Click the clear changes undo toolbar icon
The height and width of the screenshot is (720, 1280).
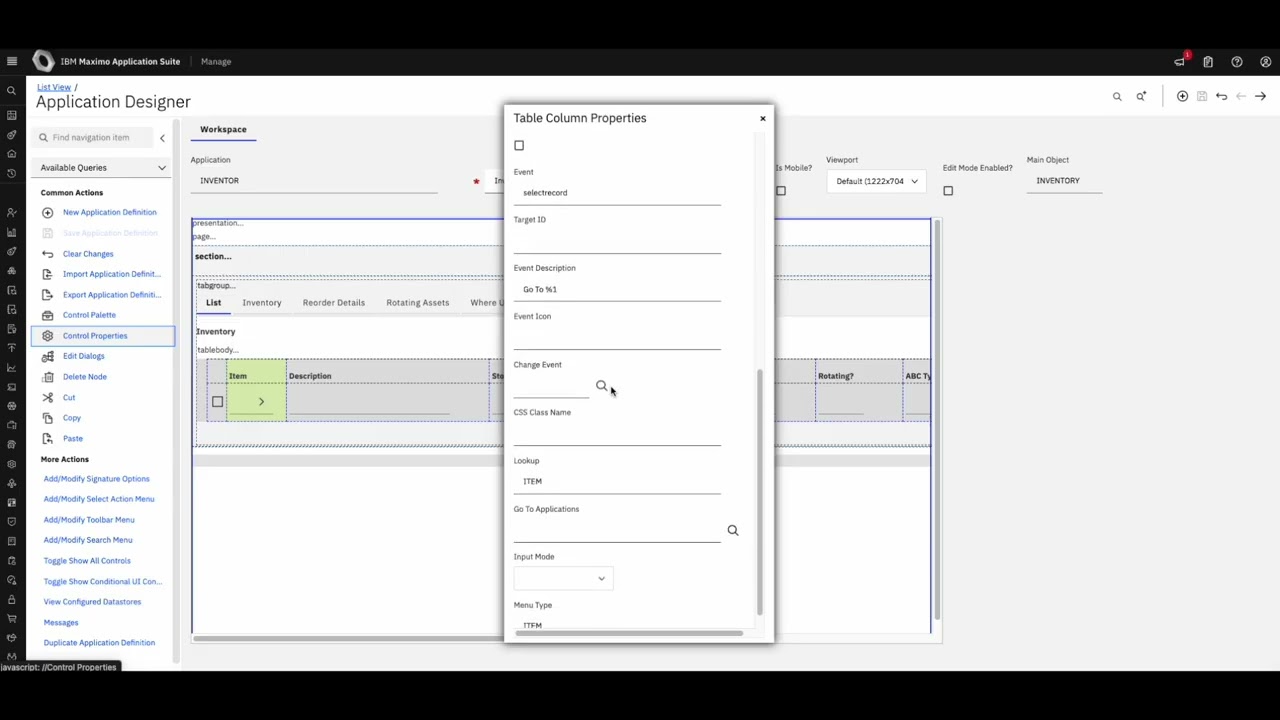pos(1221,97)
